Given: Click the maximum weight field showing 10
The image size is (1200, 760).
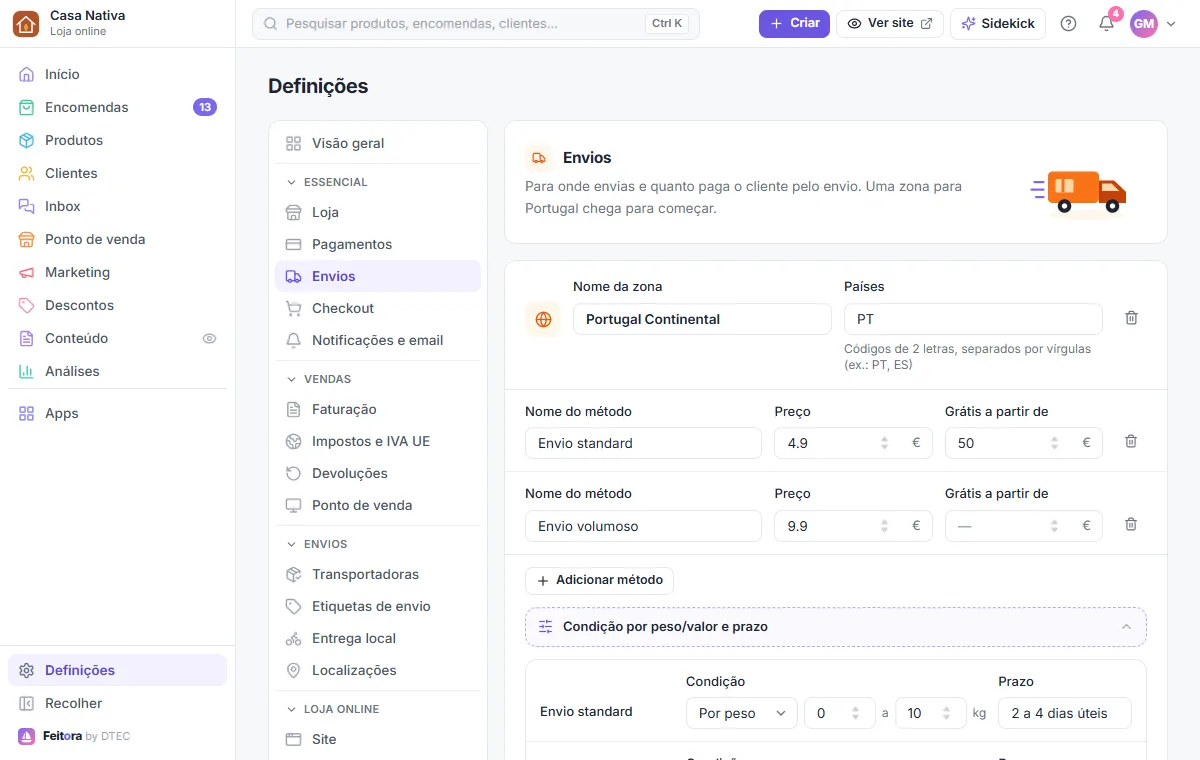Looking at the screenshot, I should pos(931,713).
